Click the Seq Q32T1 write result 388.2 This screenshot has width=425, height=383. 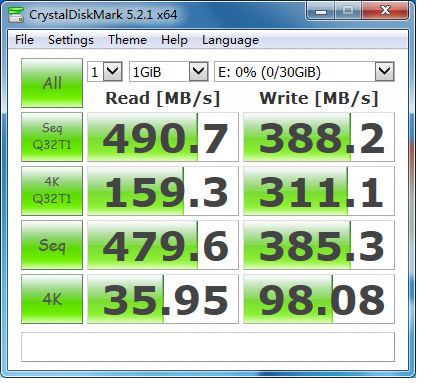(319, 137)
